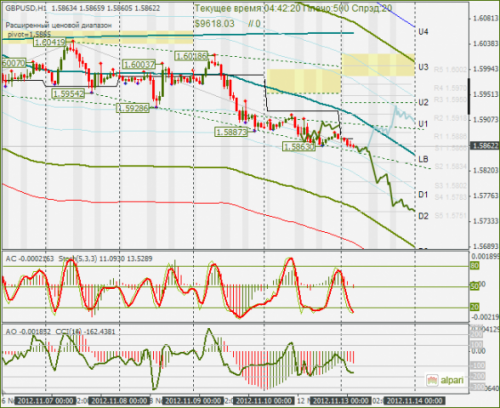Click the stochastic 80 level marker

(x=475, y=266)
